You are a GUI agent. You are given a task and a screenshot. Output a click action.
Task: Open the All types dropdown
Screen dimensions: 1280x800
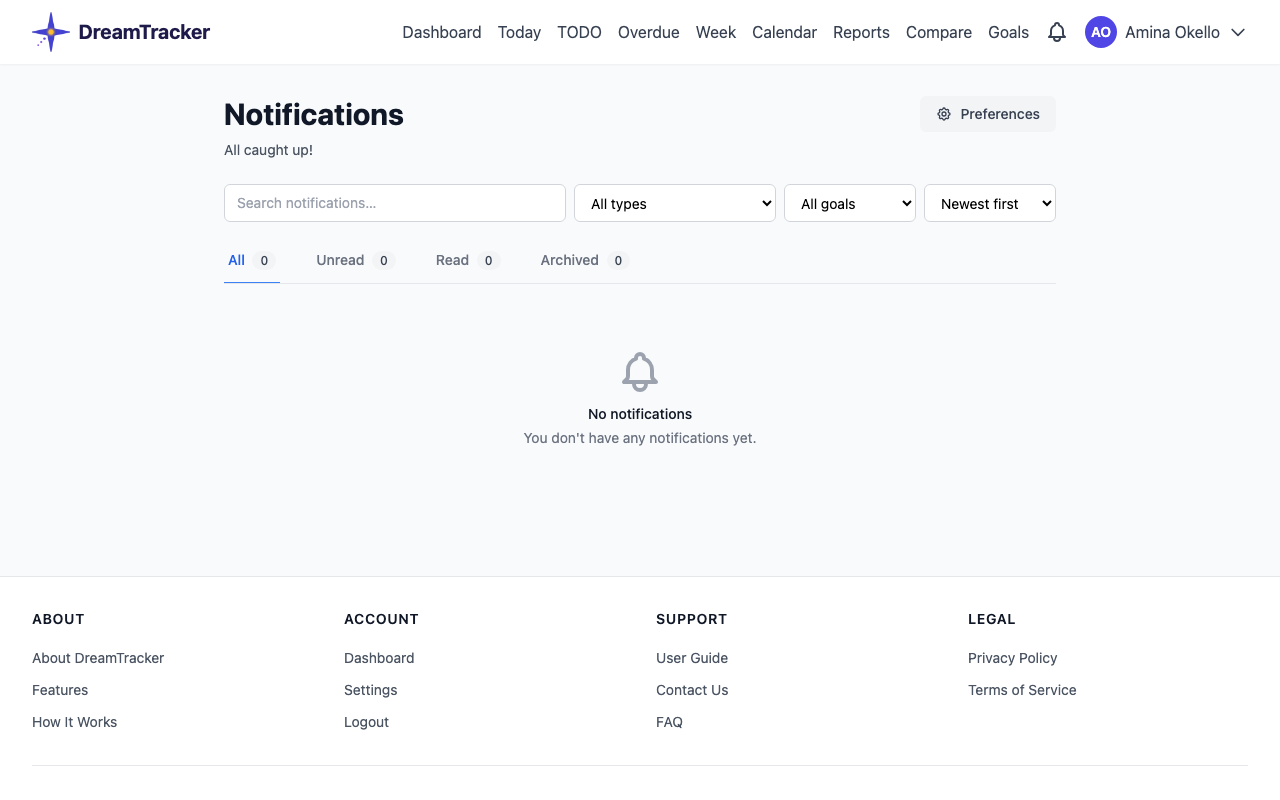(675, 203)
